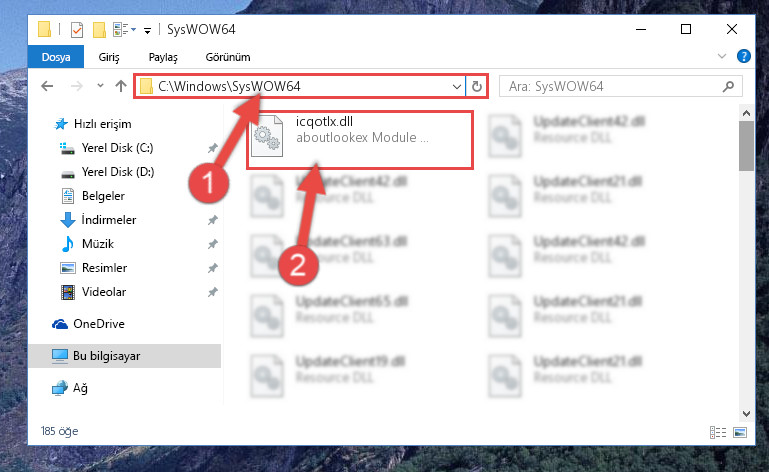Switch to large thumbnails view icon
The image size is (769, 472).
pyautogui.click(x=740, y=432)
